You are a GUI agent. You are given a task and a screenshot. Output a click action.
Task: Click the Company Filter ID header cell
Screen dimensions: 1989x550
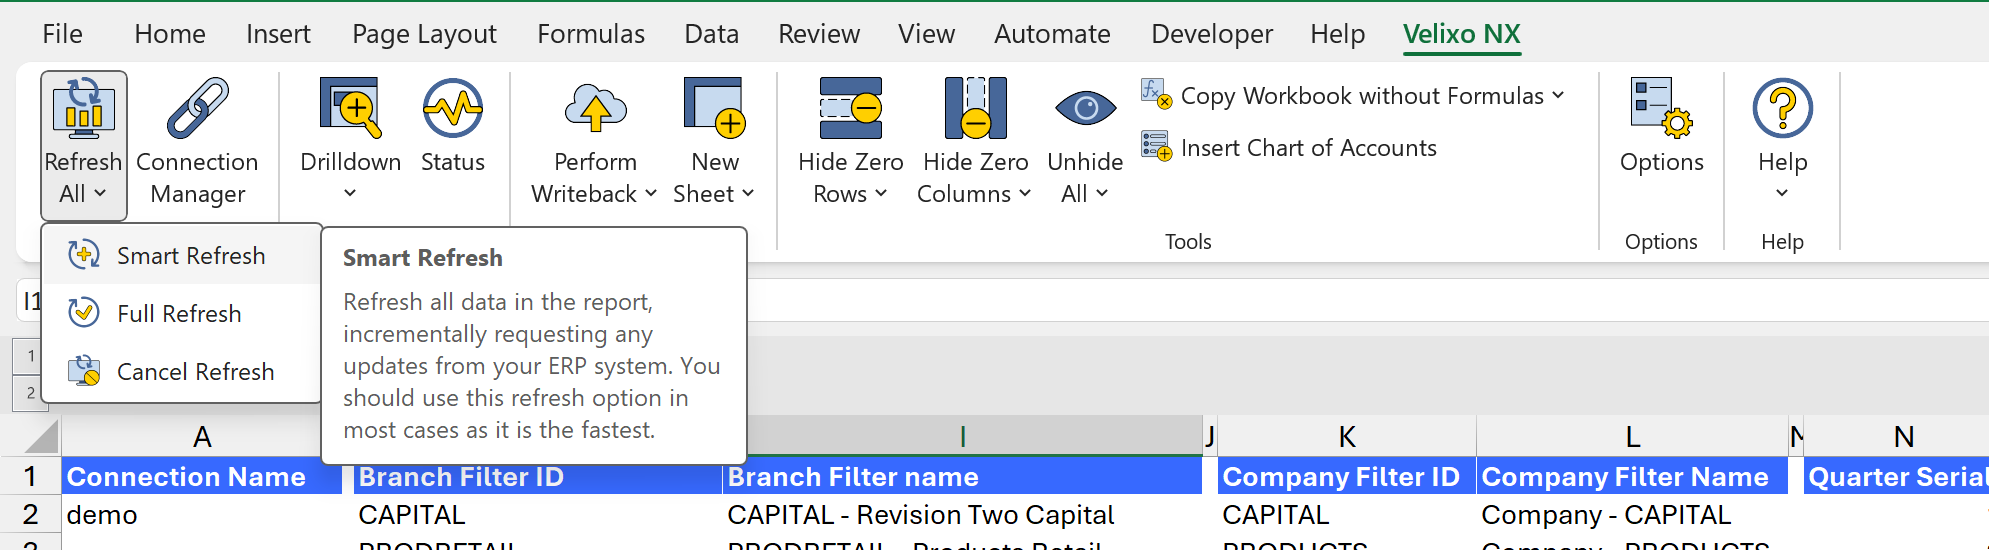point(1347,476)
